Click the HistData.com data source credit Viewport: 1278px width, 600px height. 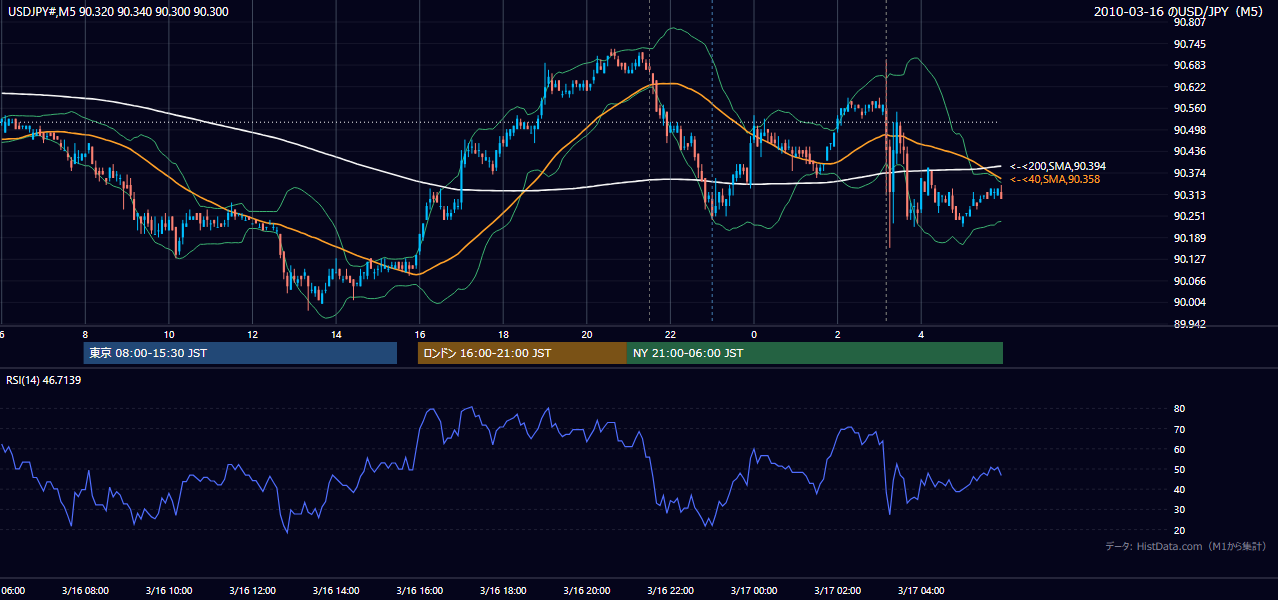coord(1186,546)
